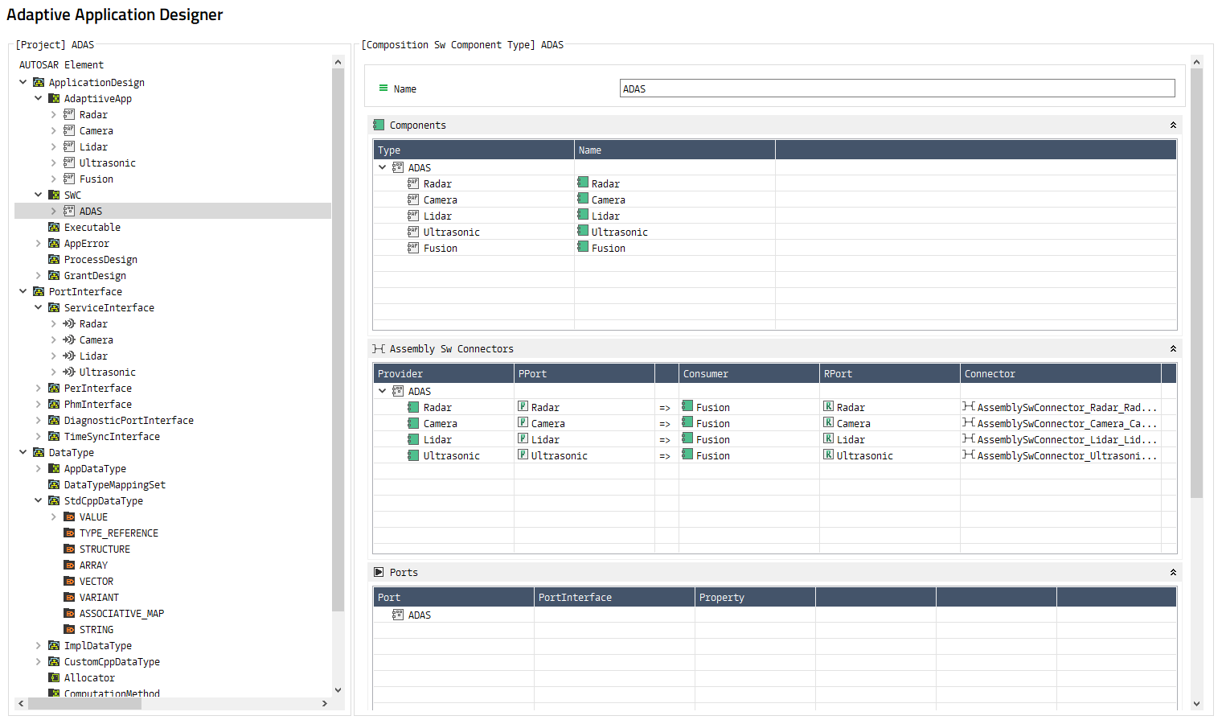Collapse the Ports section

pyautogui.click(x=1172, y=572)
